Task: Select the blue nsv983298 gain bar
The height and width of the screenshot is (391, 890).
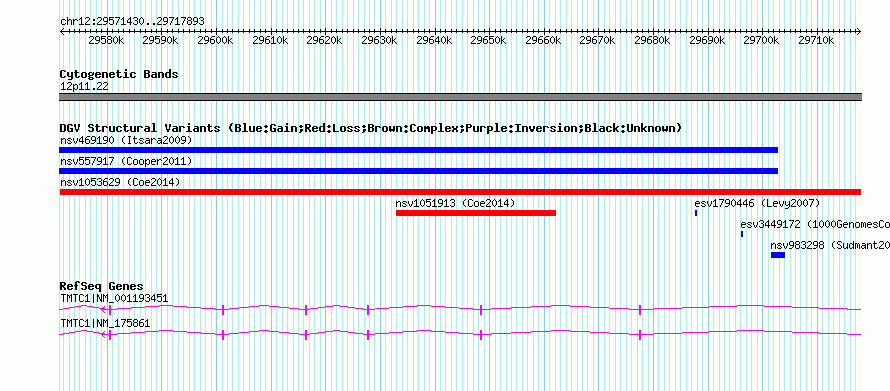Action: point(778,255)
